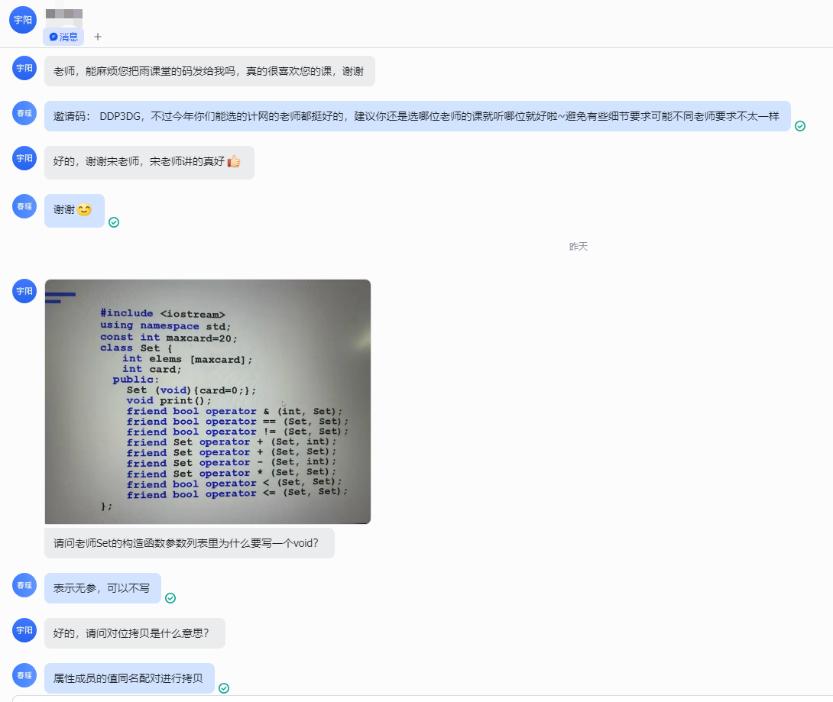Click the 宇阳 avatar in chat header

(x=23, y=20)
